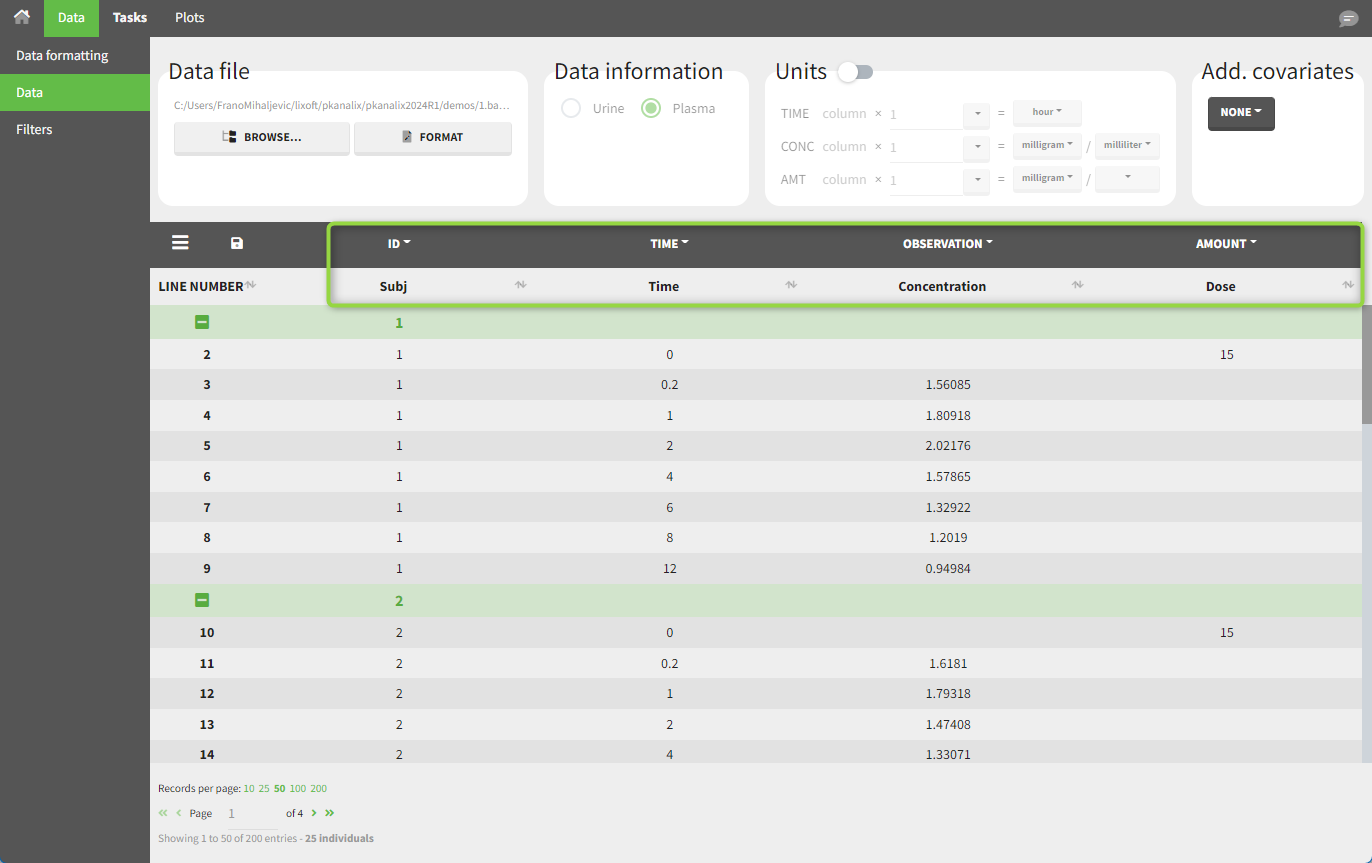Sort table by LINE NUMBER icon
This screenshot has height=863, width=1372.
(x=251, y=286)
